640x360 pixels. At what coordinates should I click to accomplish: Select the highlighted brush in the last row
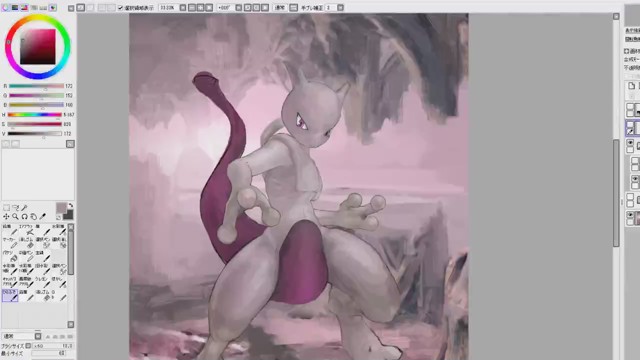click(10, 295)
